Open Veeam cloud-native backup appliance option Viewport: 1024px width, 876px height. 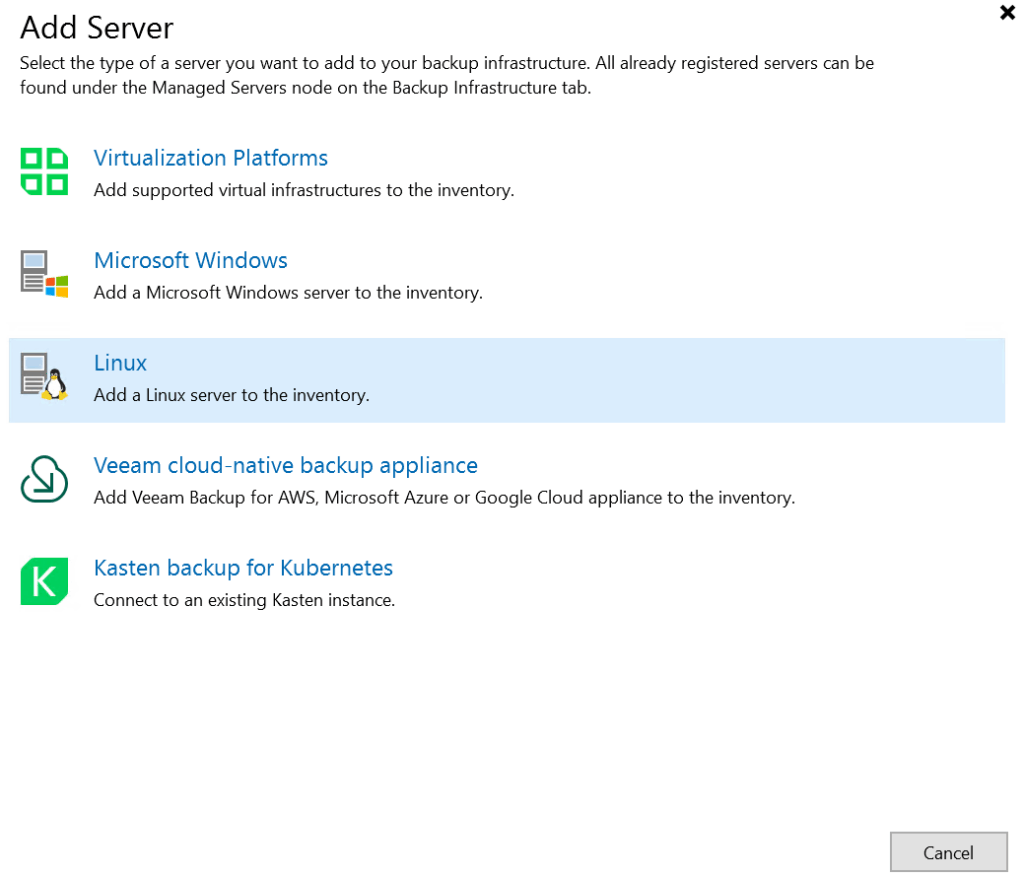[285, 466]
